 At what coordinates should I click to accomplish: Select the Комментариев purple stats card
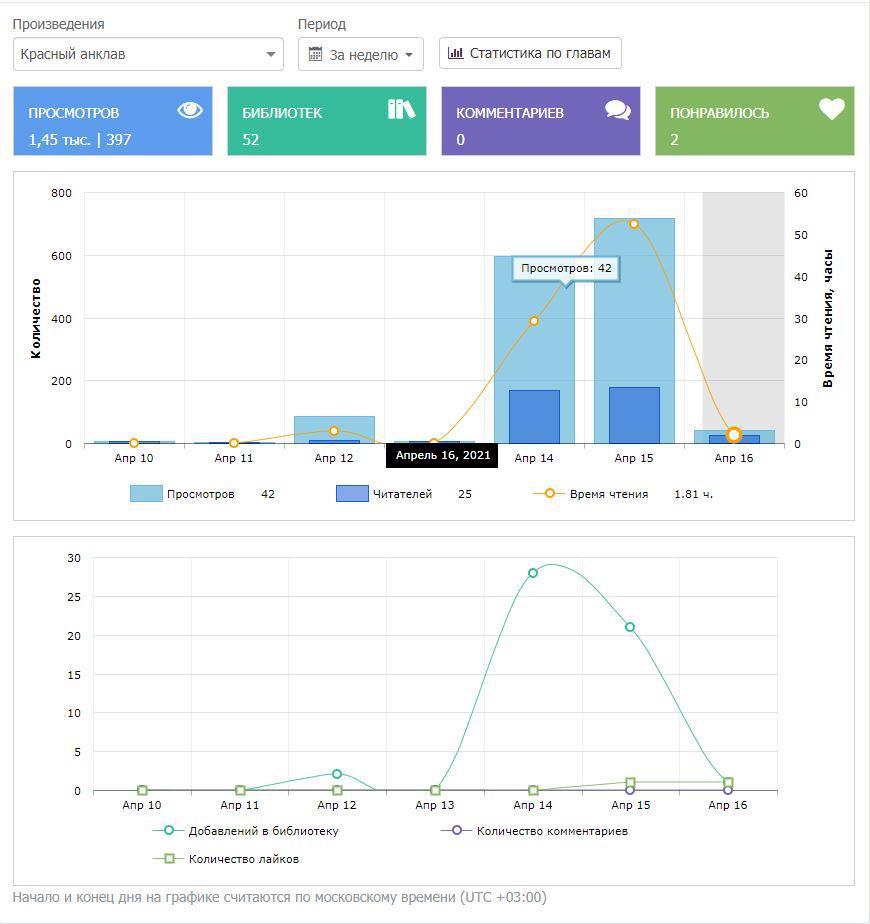tap(540, 121)
